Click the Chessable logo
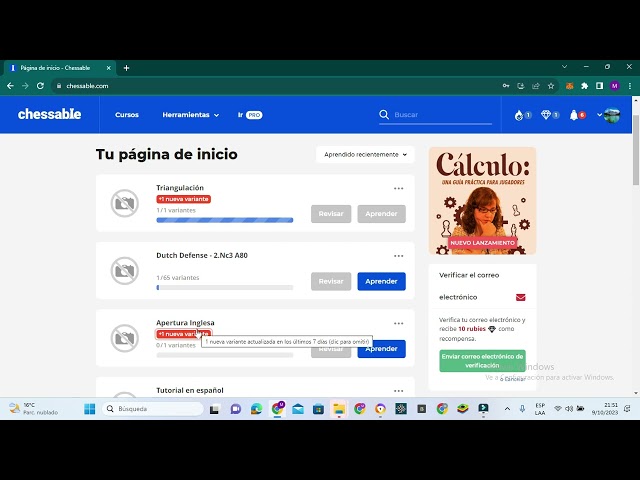This screenshot has height=480, width=640. [49, 114]
